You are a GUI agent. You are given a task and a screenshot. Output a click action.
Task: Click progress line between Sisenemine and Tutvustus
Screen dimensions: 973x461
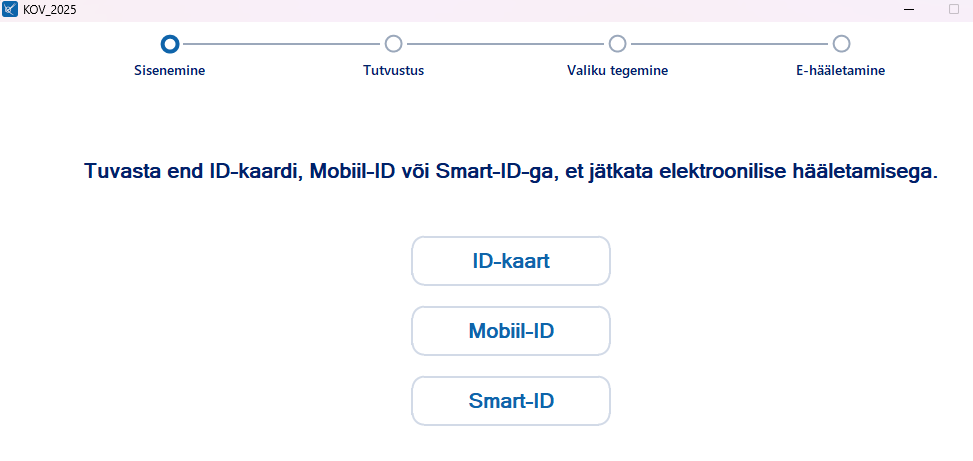tap(282, 44)
